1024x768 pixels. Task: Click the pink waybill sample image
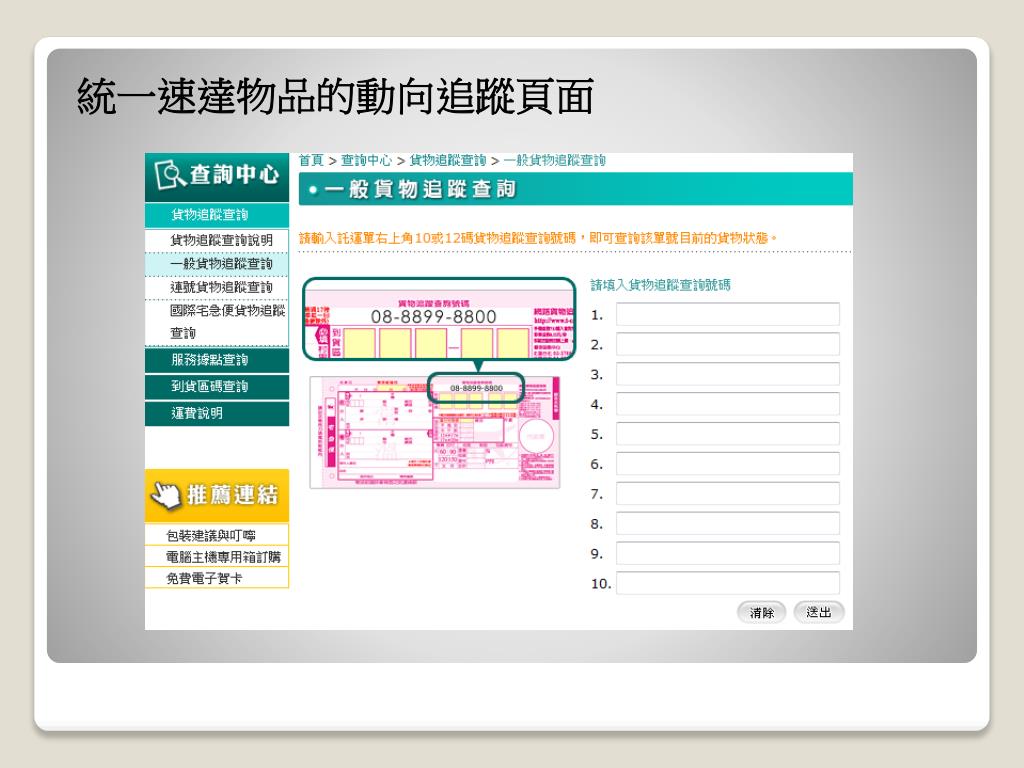click(435, 432)
